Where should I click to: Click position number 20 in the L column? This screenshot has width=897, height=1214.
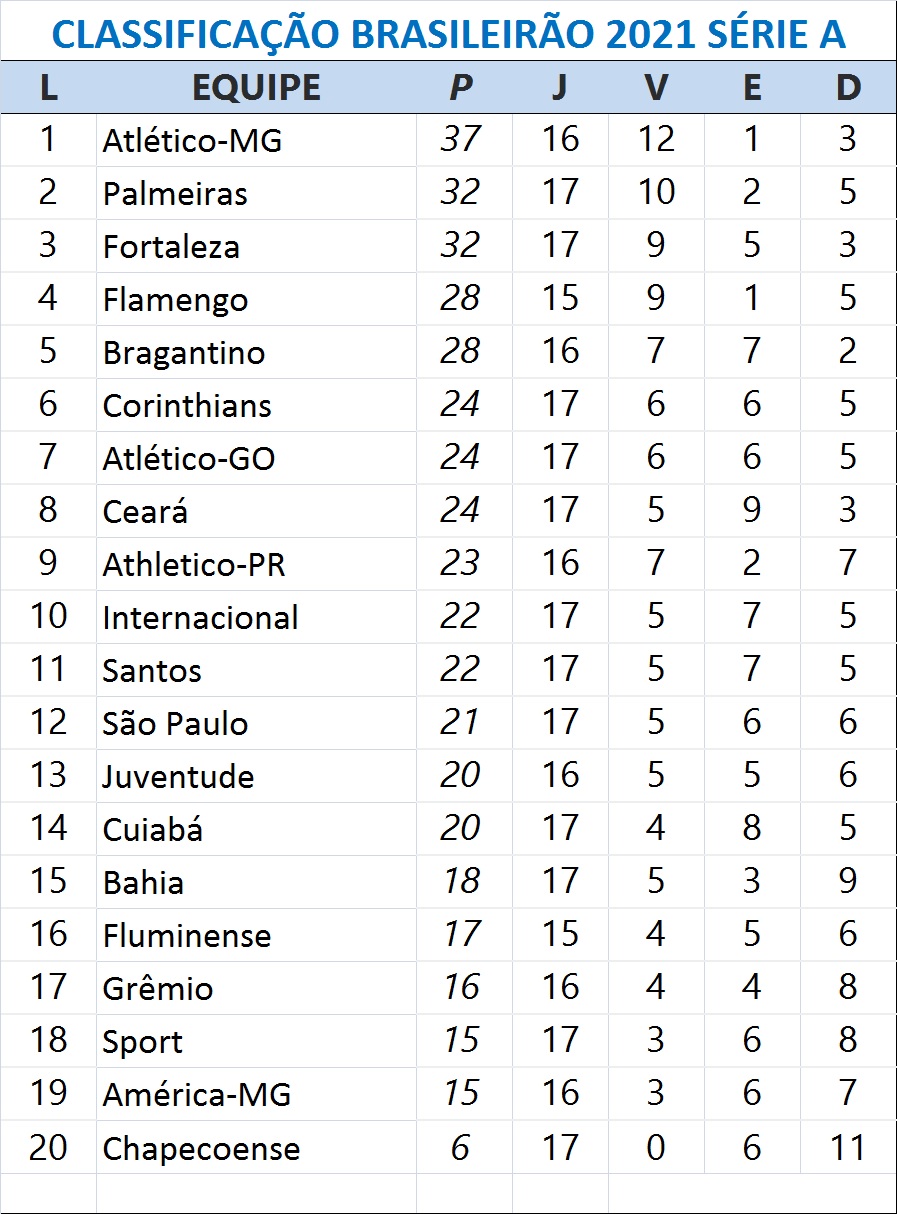pyautogui.click(x=48, y=1147)
